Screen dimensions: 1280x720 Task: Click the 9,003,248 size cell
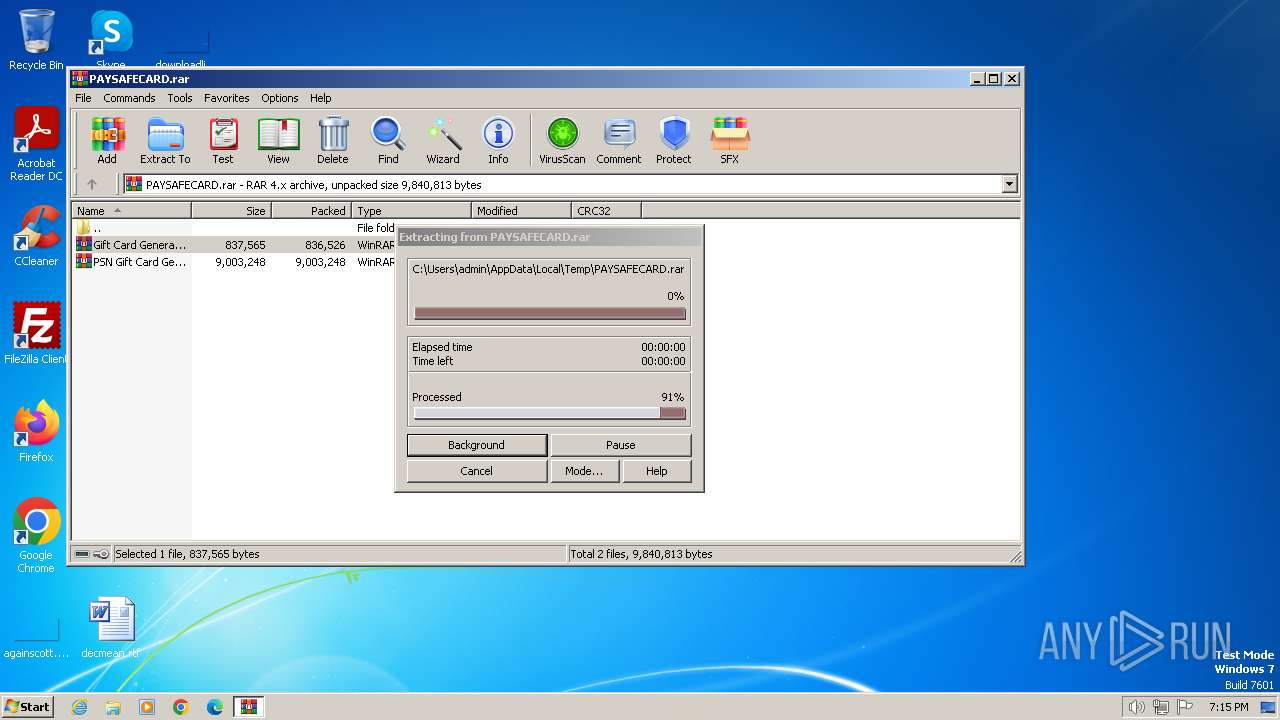(x=240, y=262)
